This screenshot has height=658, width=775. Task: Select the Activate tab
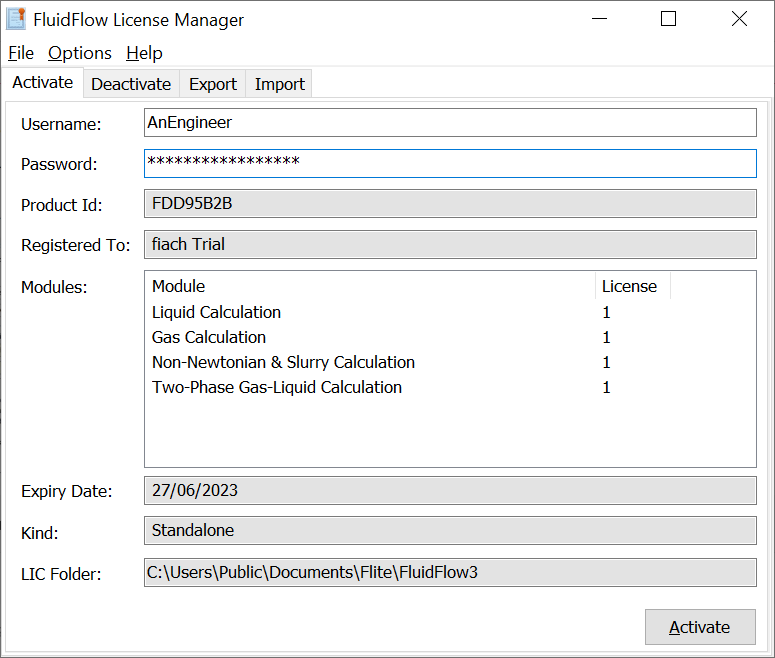click(x=42, y=83)
